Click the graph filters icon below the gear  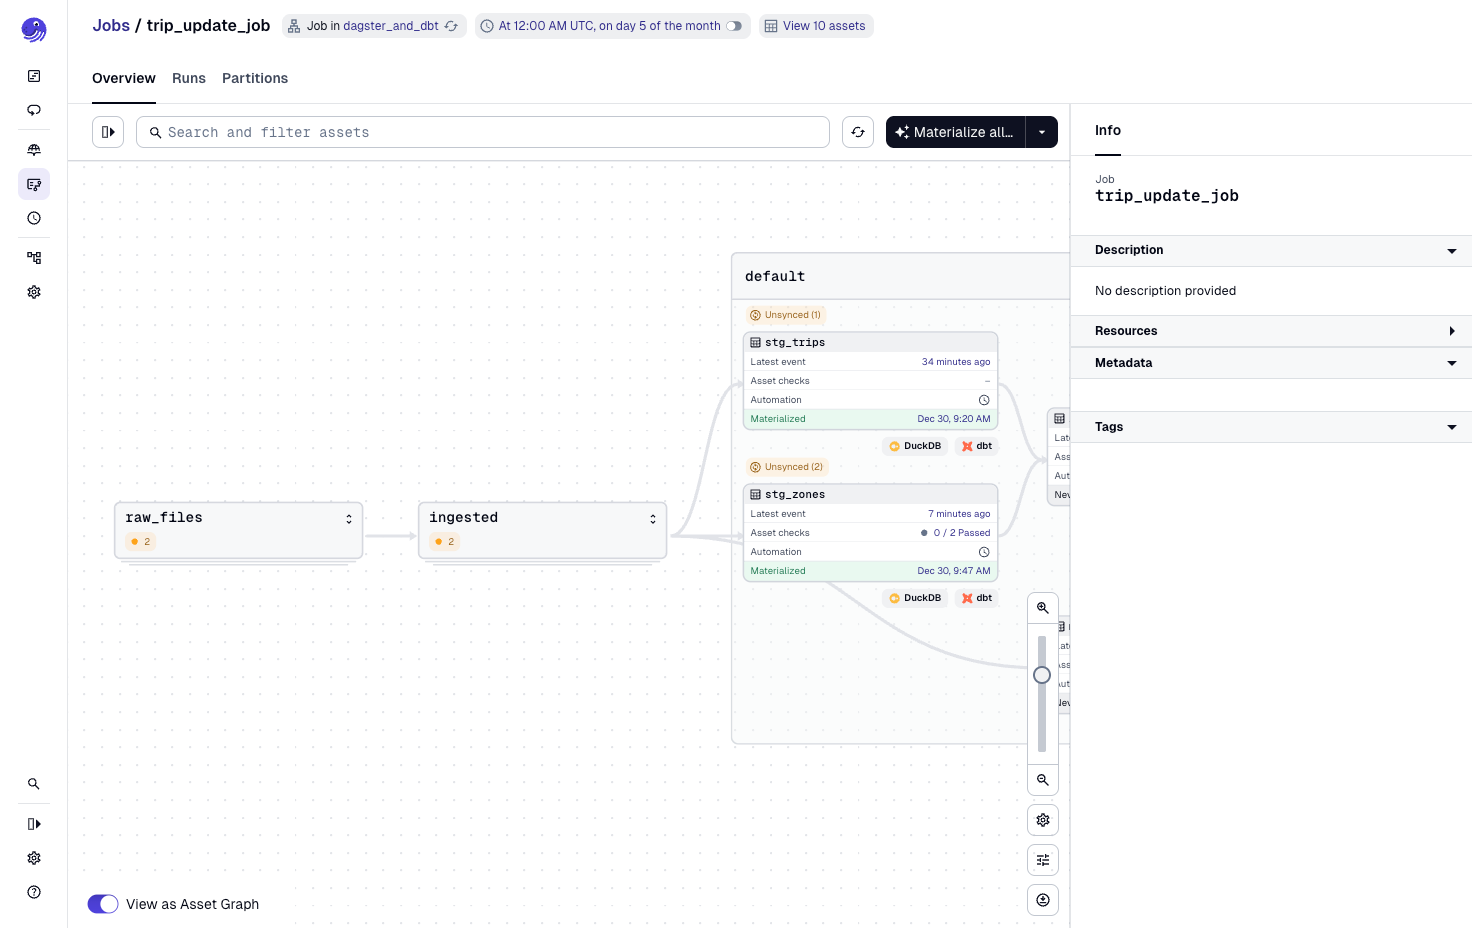[x=1042, y=860]
